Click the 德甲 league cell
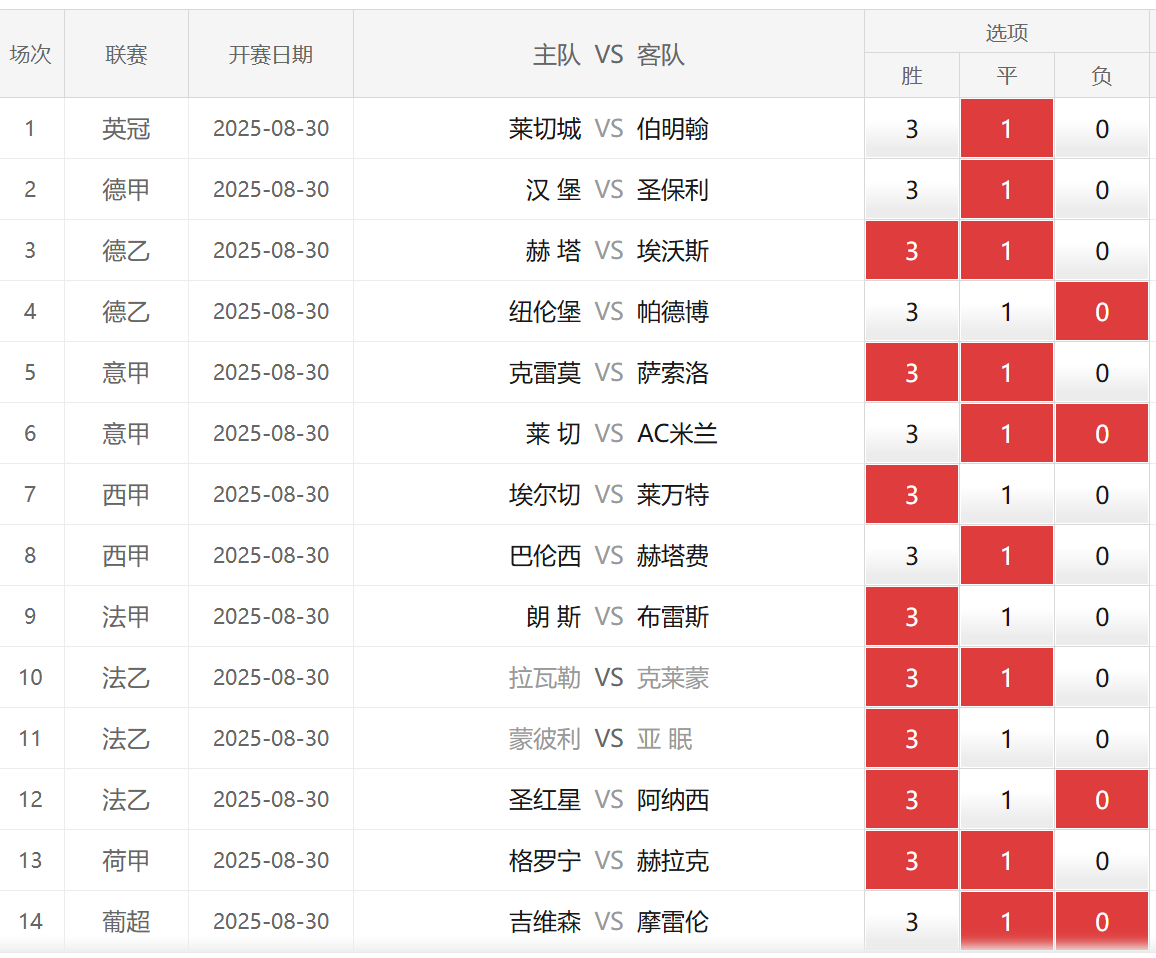 126,190
